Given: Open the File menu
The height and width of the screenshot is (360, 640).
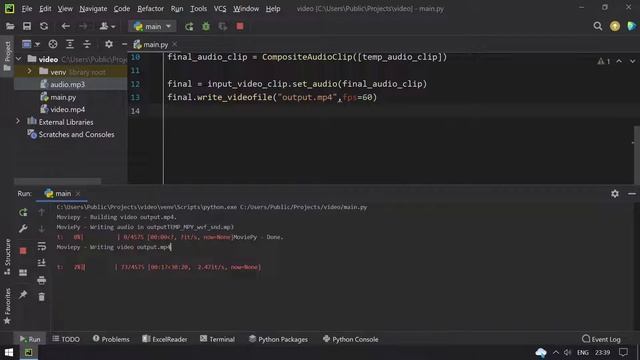Looking at the screenshot, I should pyautogui.click(x=27, y=9).
